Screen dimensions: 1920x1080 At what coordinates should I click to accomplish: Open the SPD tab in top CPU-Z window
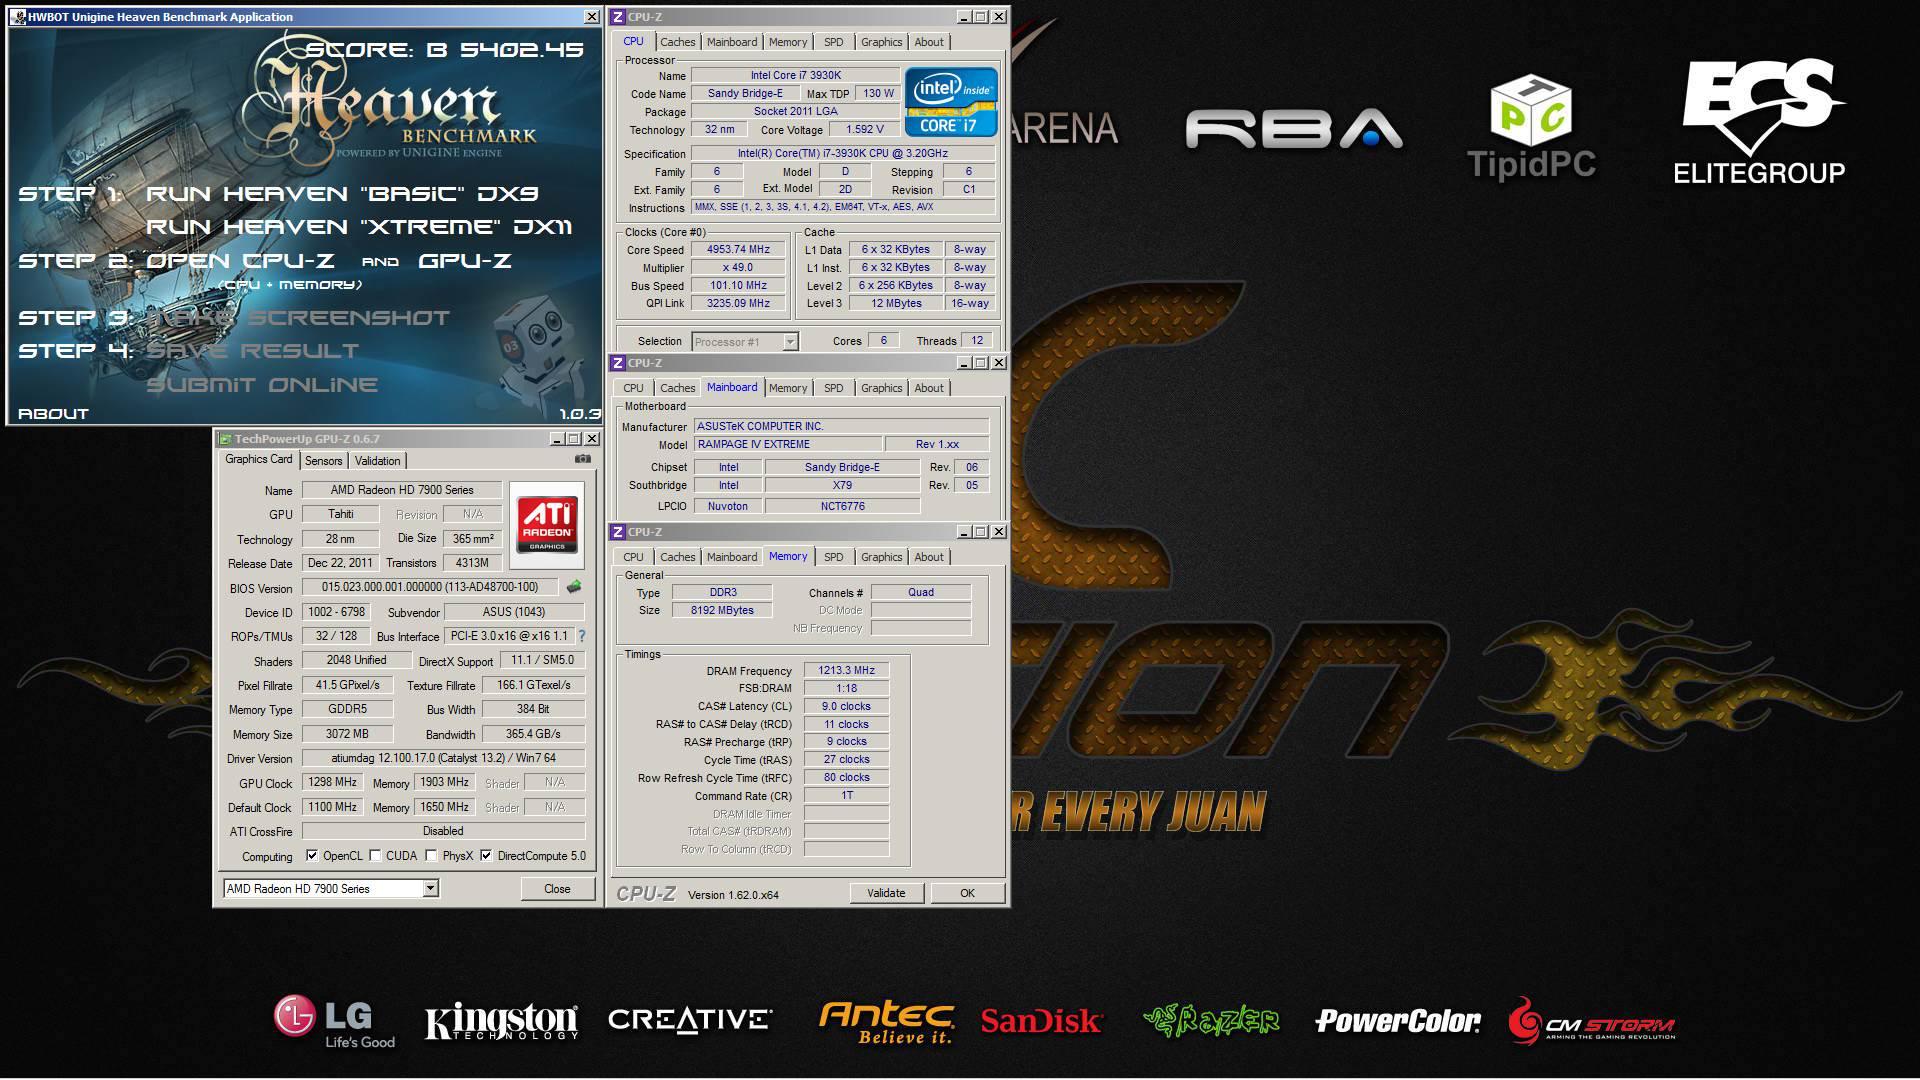tap(833, 42)
